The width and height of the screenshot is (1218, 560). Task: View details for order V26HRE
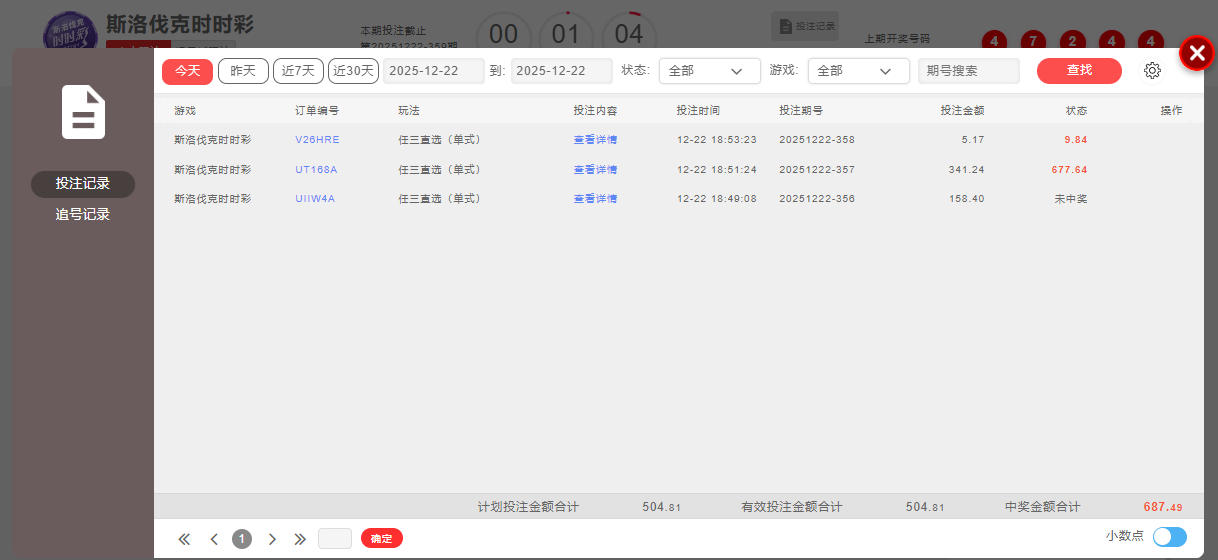click(x=595, y=140)
